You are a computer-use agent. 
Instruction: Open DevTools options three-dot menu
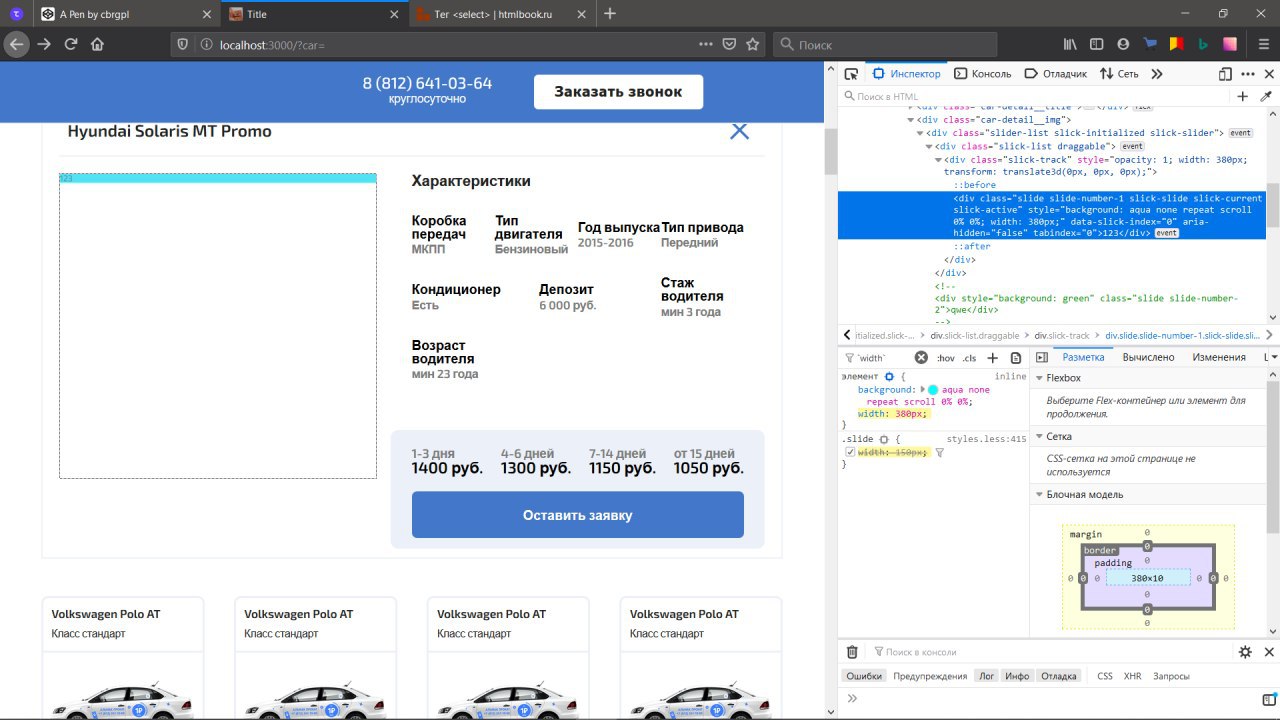click(1247, 74)
